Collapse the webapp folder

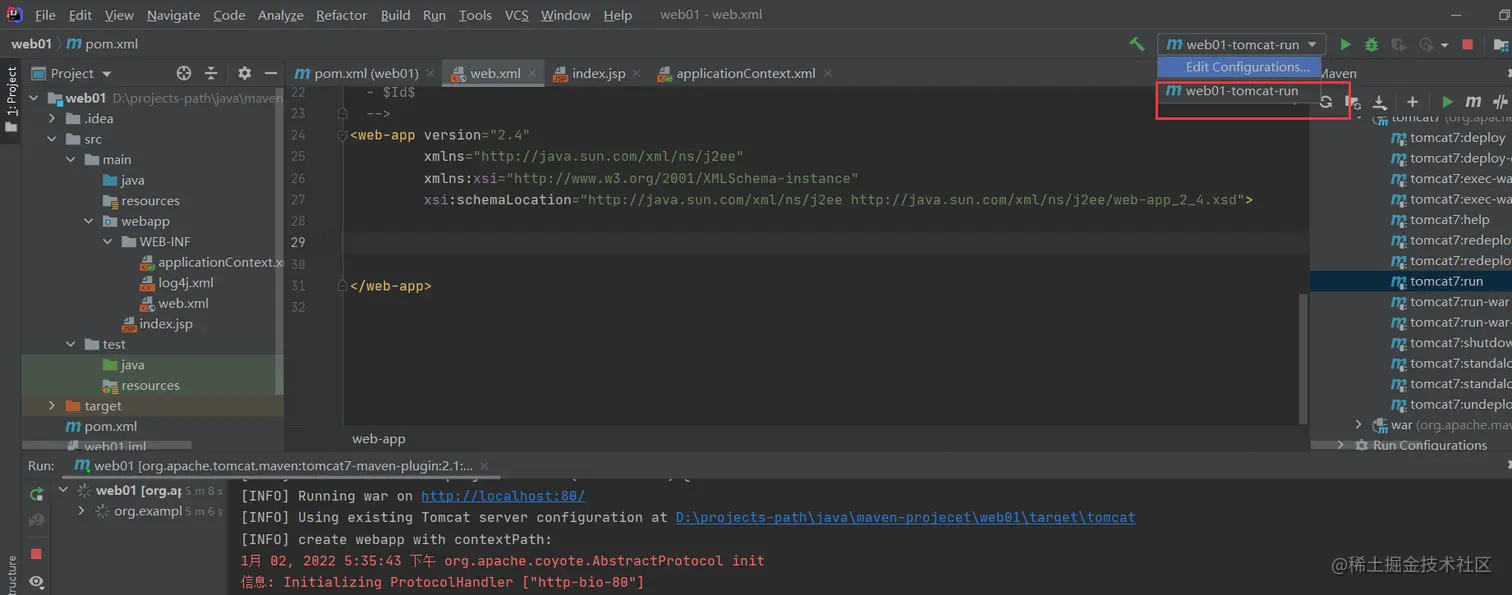[x=89, y=221]
